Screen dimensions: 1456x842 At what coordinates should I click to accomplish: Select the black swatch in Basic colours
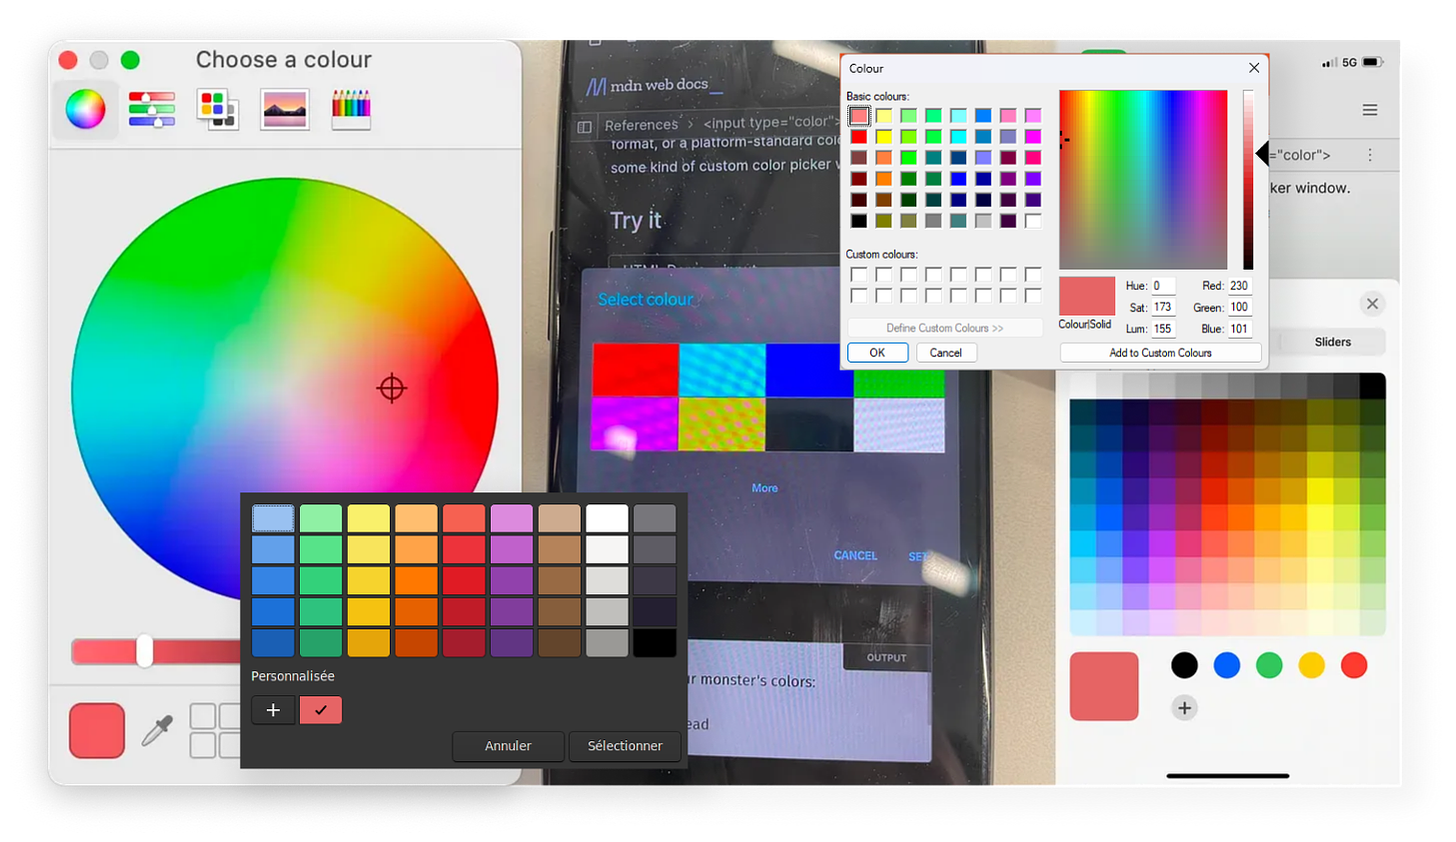coord(859,221)
